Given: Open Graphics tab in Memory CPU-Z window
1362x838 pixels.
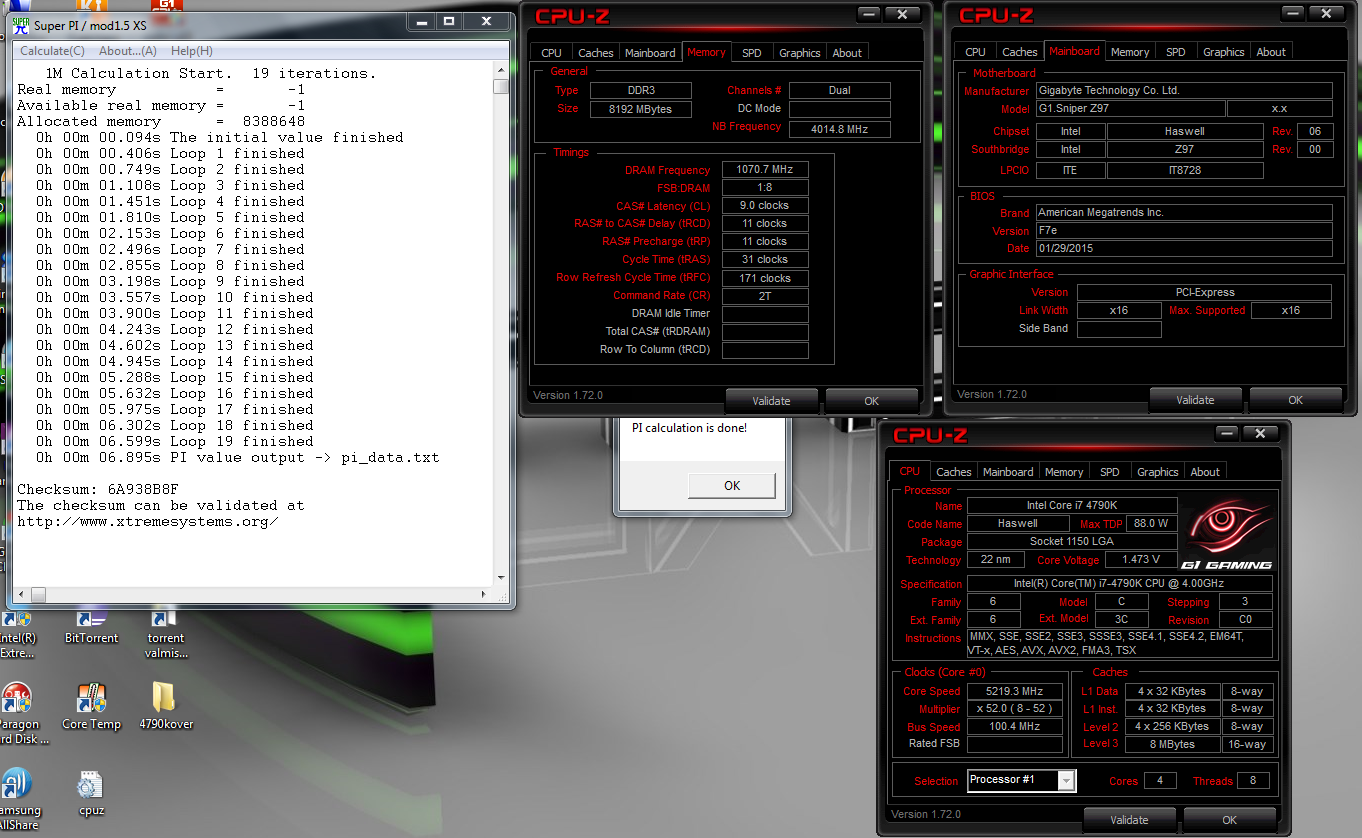Looking at the screenshot, I should pyautogui.click(x=799, y=52).
